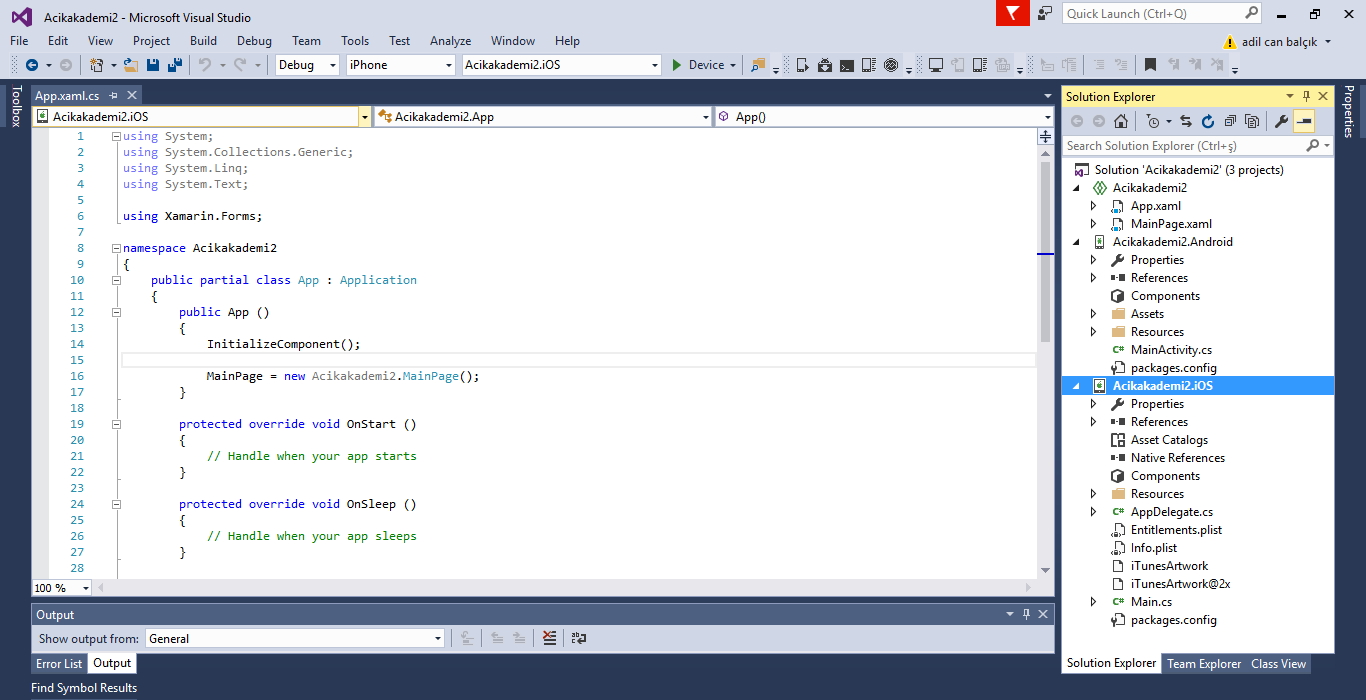Toggle Preview Selected Items button
This screenshot has height=700, width=1366.
(x=1304, y=121)
